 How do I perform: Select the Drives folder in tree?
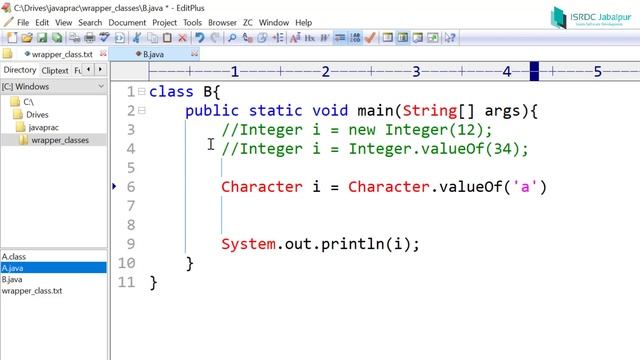click(37, 115)
